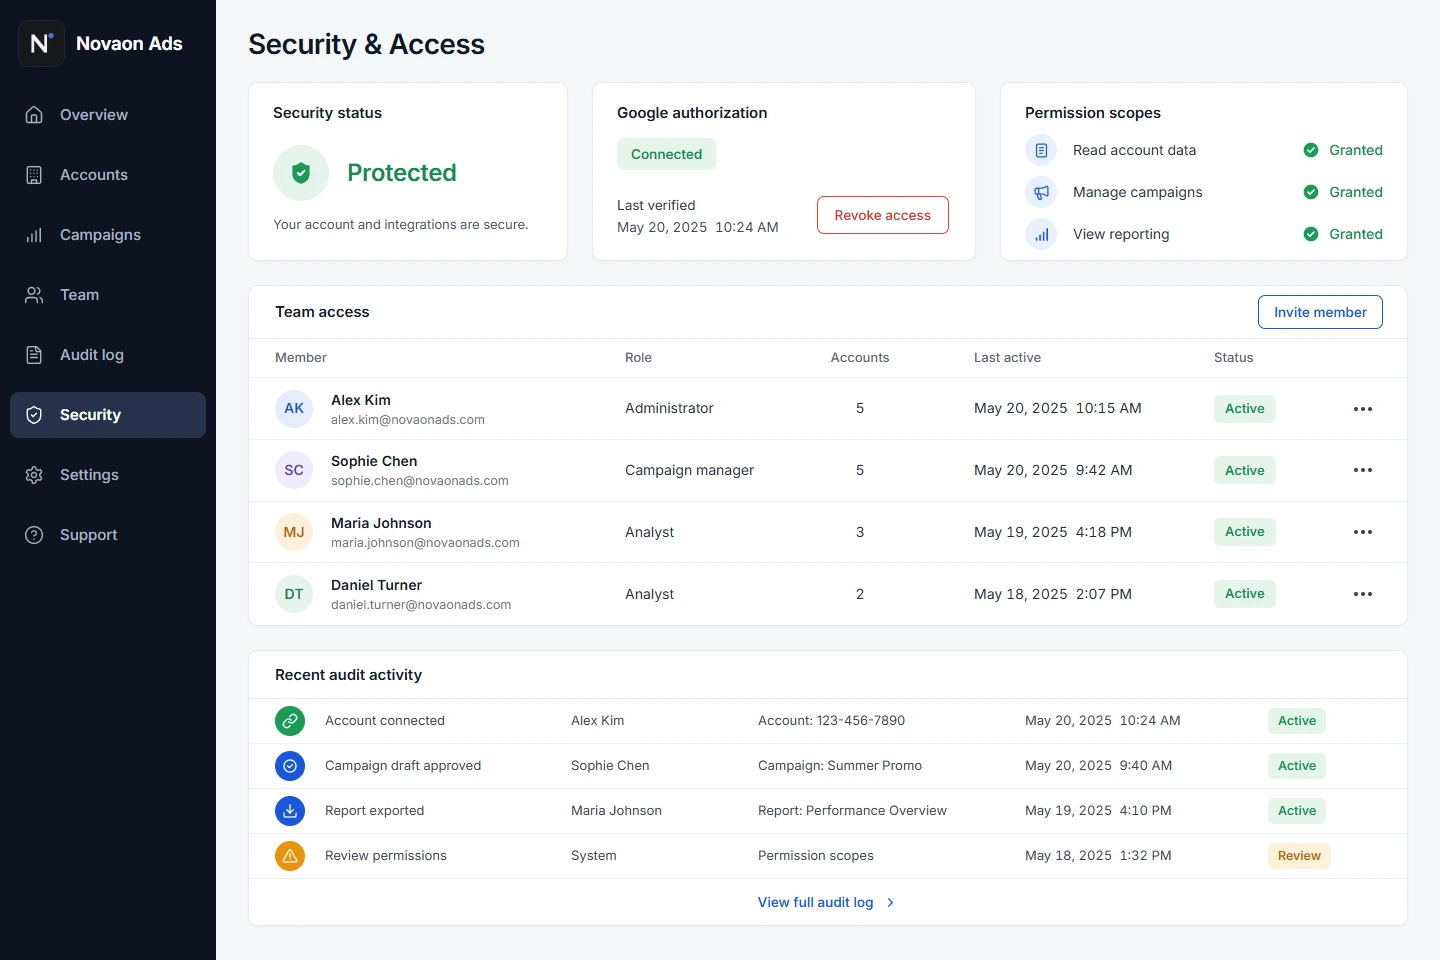Click the Accounts building icon in sidebar

click(34, 175)
